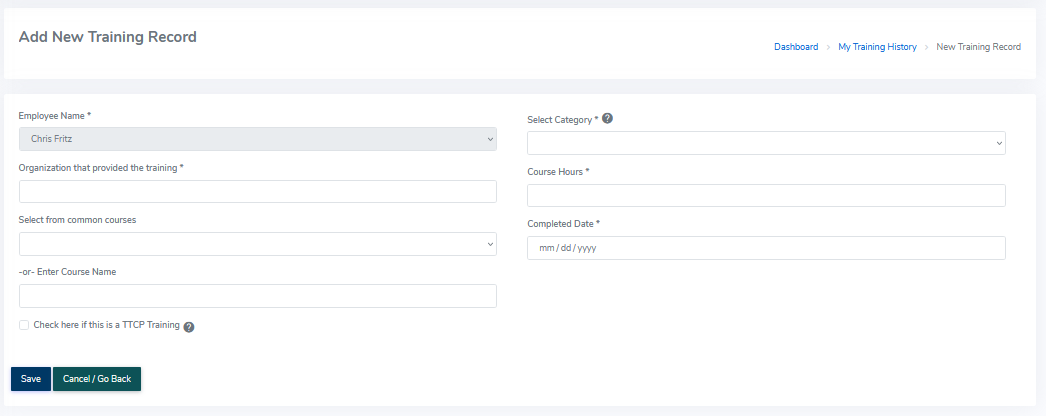The width and height of the screenshot is (1046, 416).
Task: Click the 'Completed Date' label text
Action: tap(563, 224)
